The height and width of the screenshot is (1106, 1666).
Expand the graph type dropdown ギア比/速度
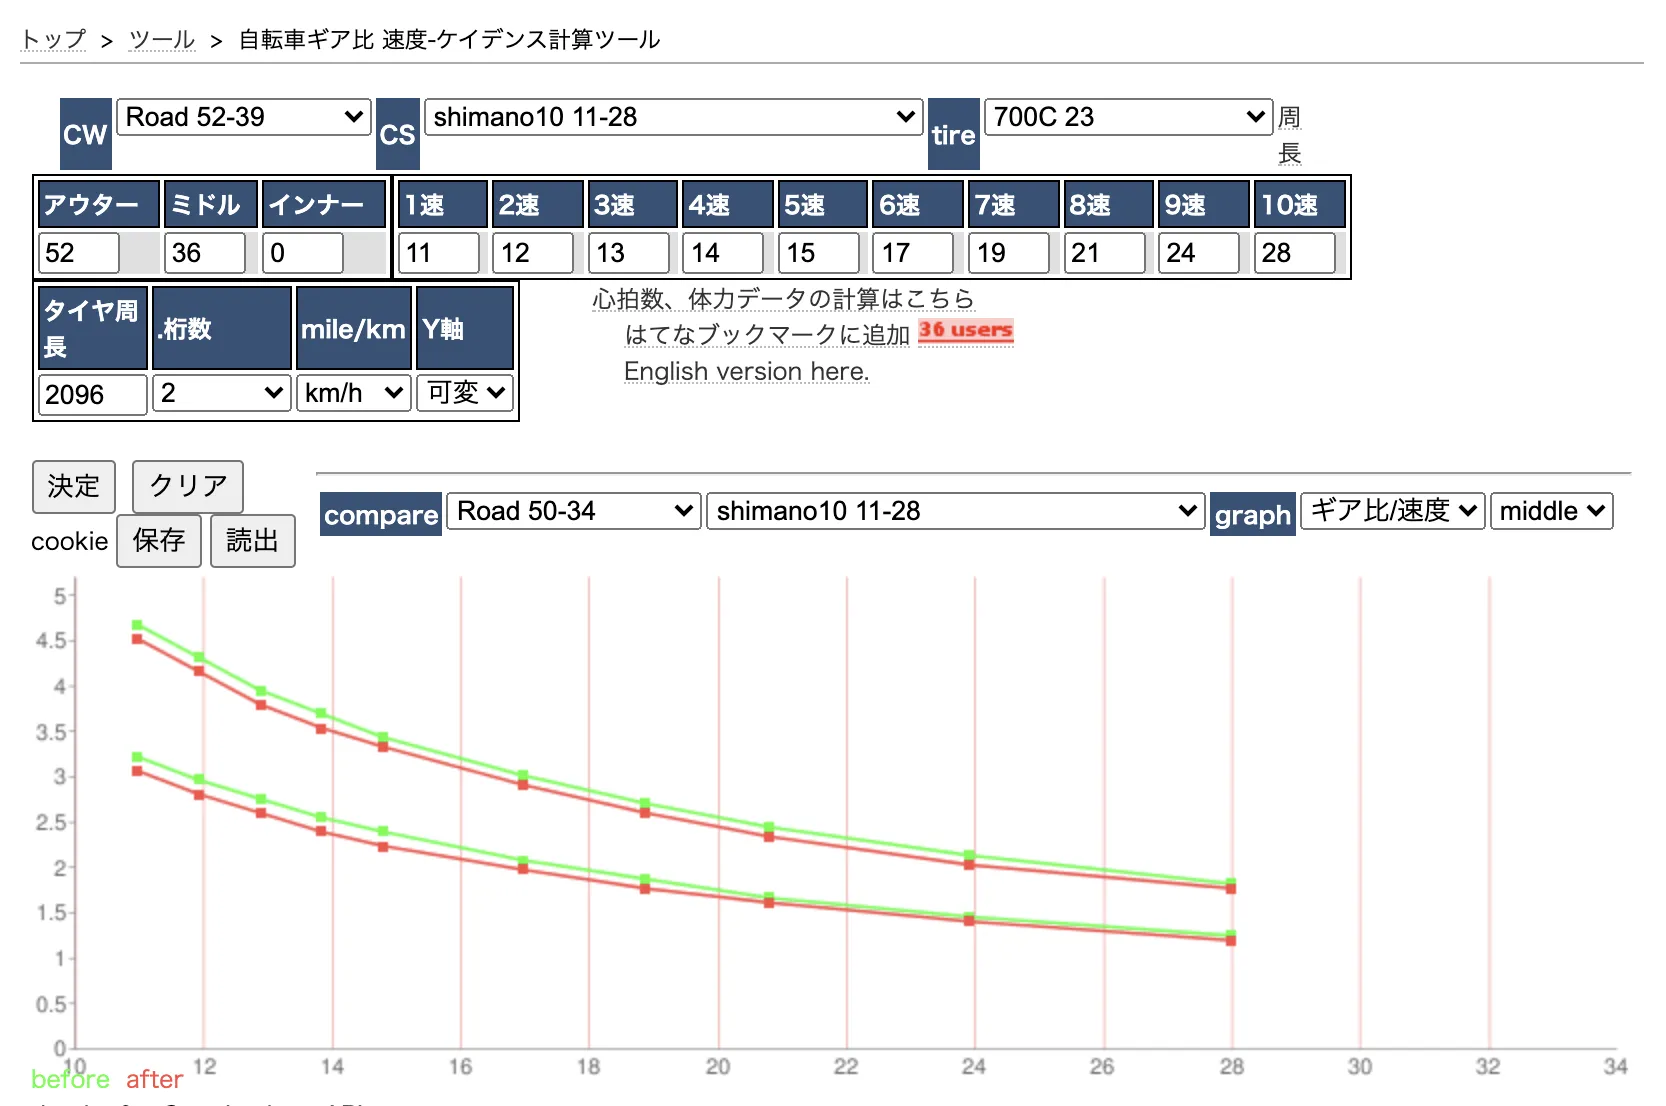pyautogui.click(x=1392, y=512)
